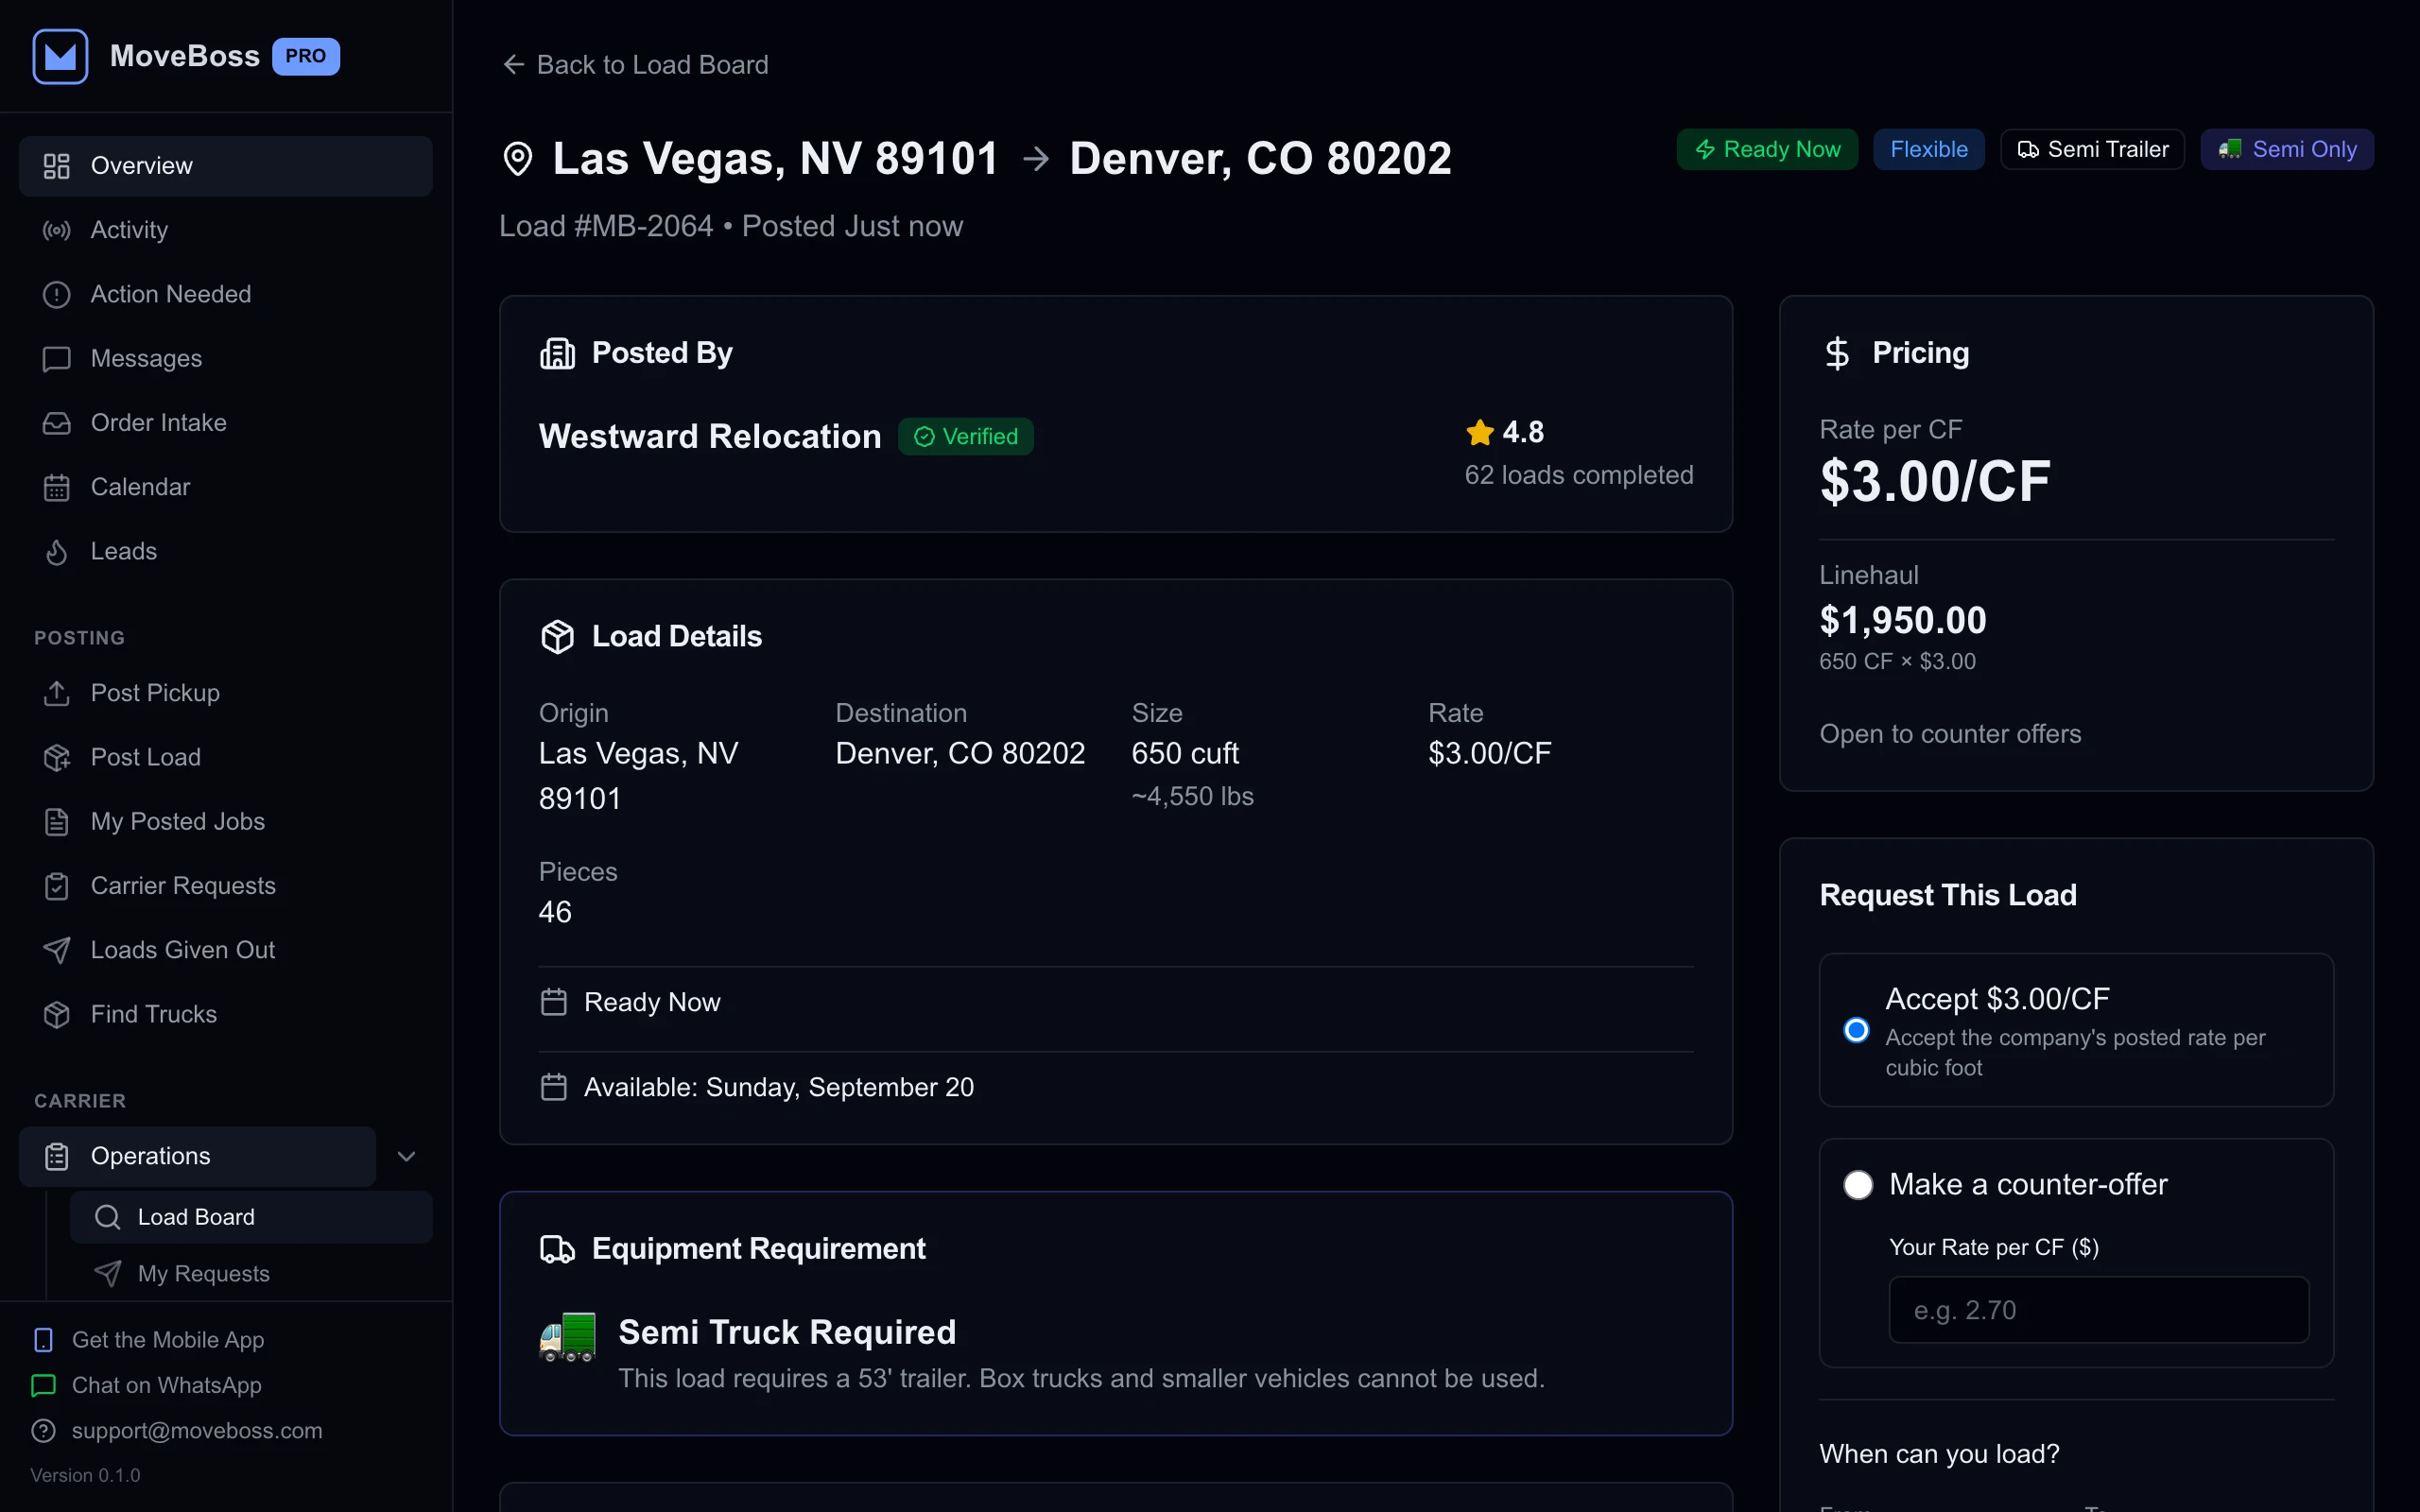Click the Load Details cube icon
Viewport: 2420px width, 1512px height.
coord(558,637)
